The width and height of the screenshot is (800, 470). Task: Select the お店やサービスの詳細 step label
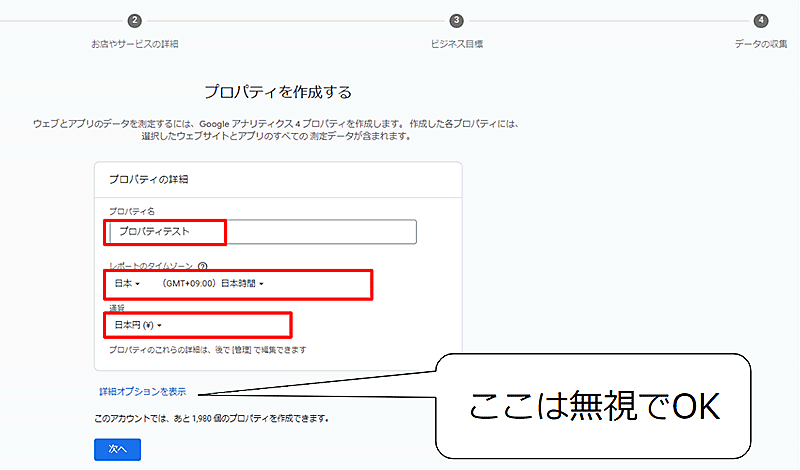coord(135,44)
